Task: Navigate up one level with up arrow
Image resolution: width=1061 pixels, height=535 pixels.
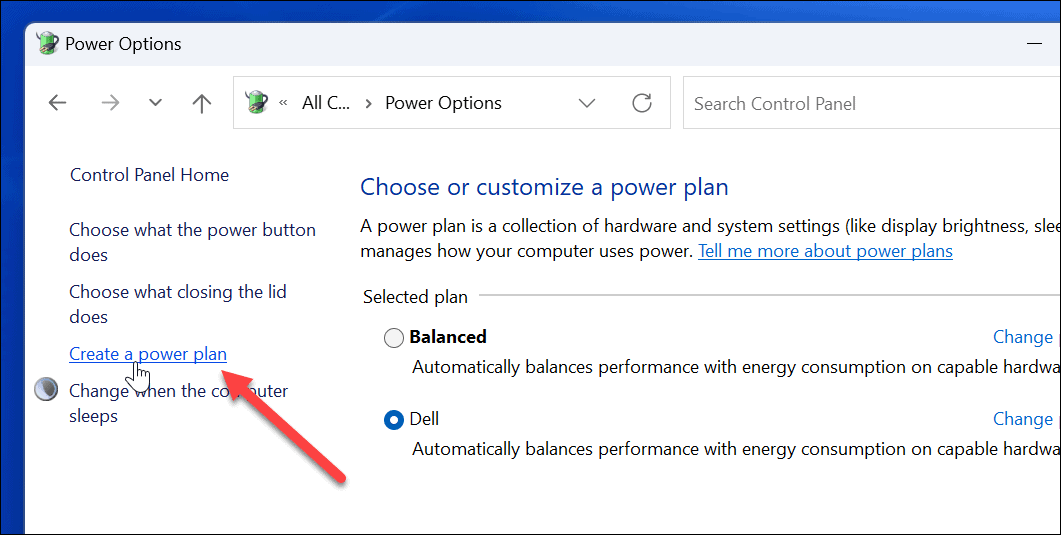Action: click(x=202, y=103)
